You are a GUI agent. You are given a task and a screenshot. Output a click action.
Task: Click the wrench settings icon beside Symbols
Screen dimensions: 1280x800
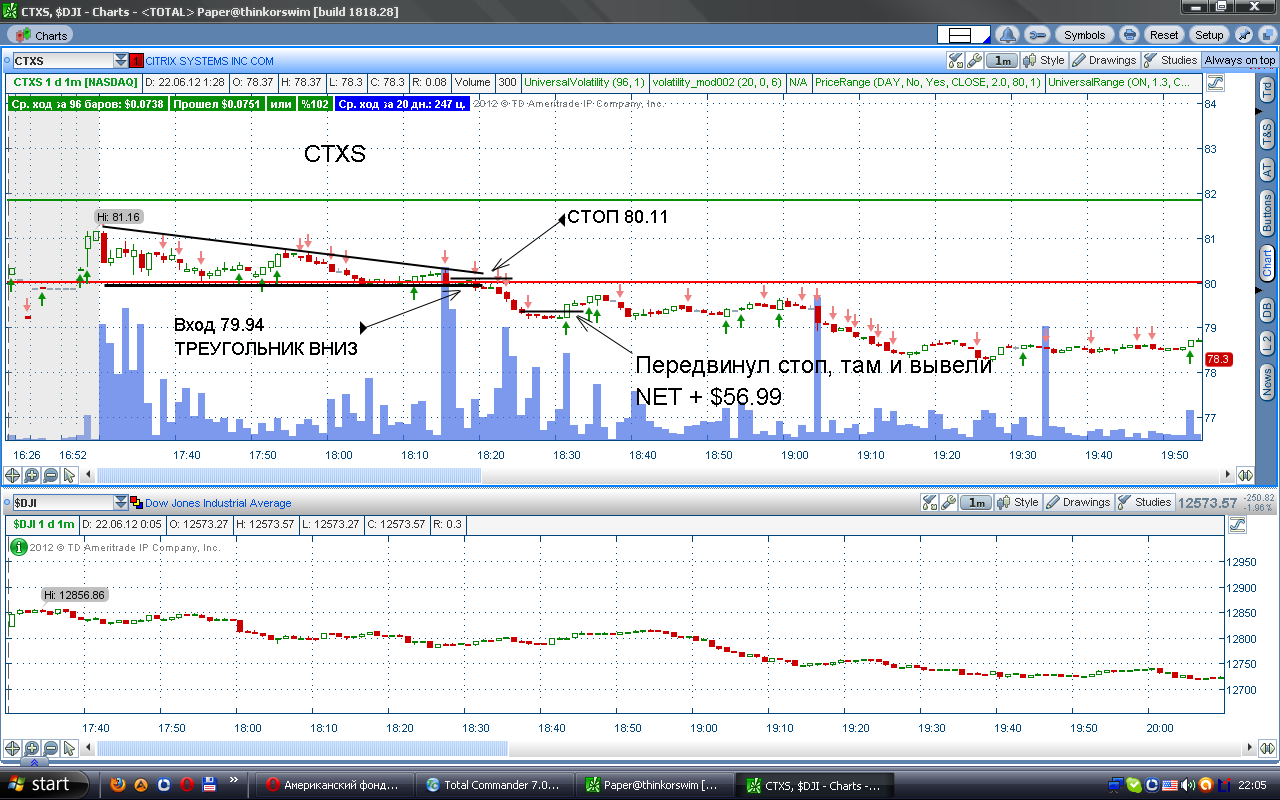1036,35
